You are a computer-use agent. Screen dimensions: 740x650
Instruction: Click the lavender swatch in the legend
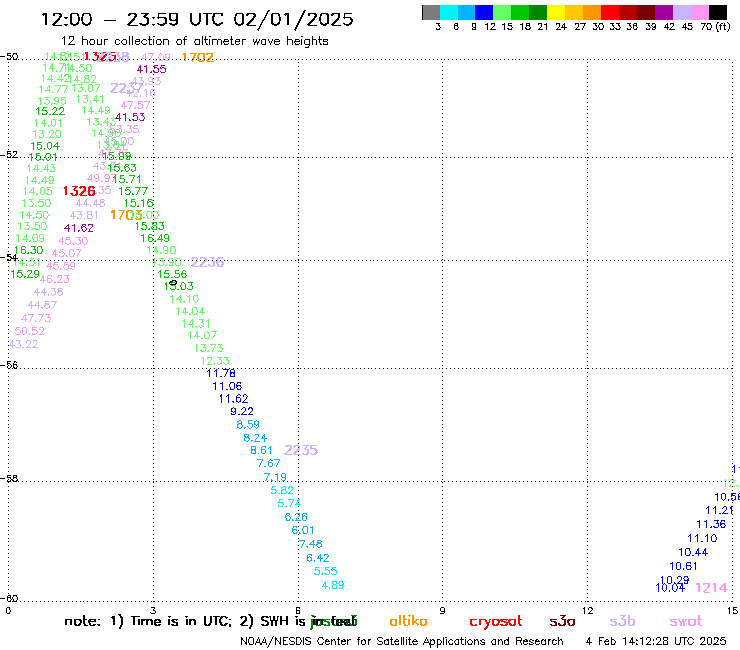pos(682,12)
